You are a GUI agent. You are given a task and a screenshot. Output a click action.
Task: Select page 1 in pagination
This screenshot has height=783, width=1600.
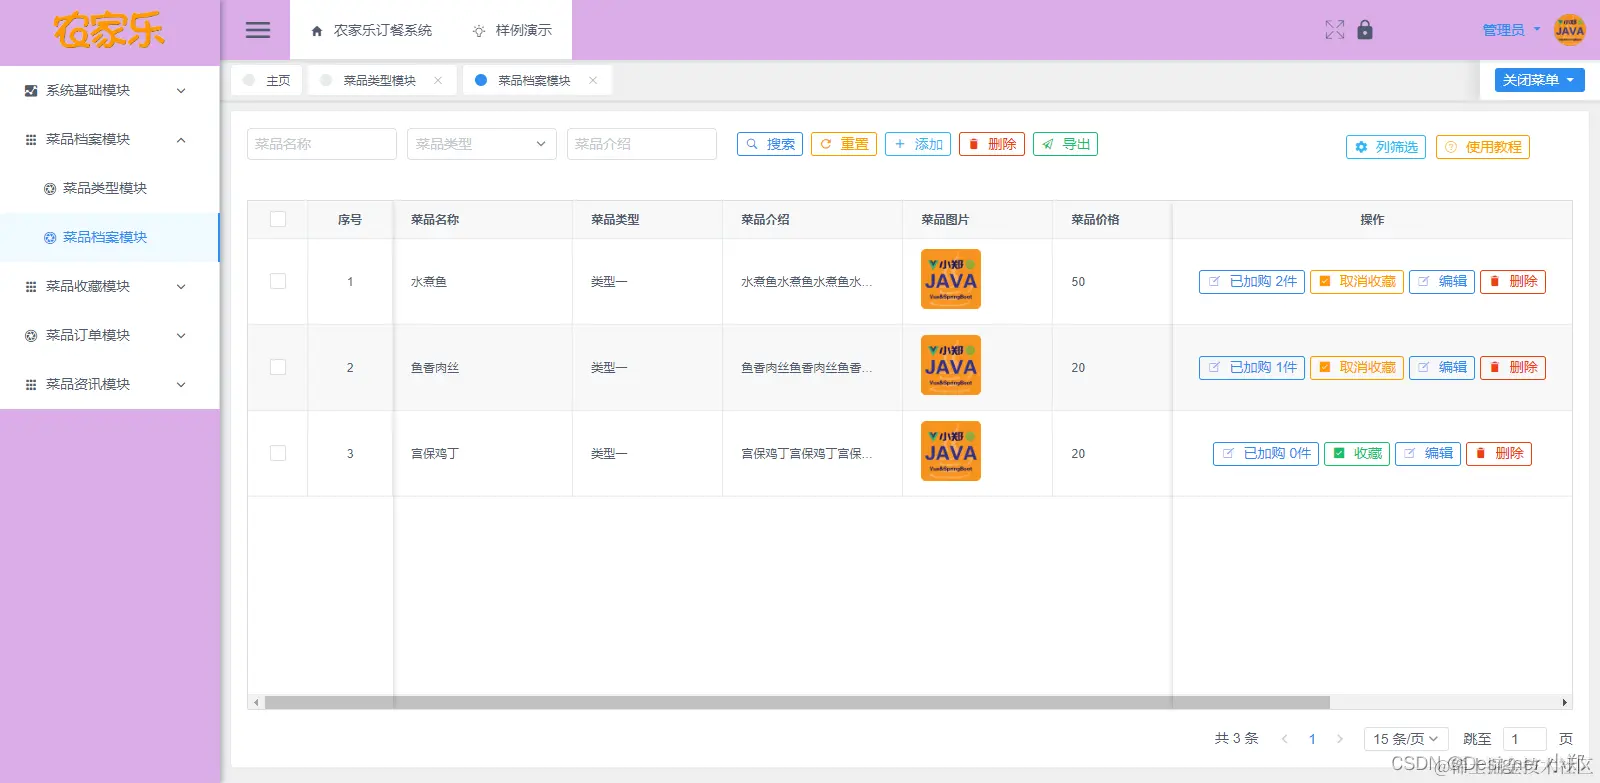point(1312,739)
